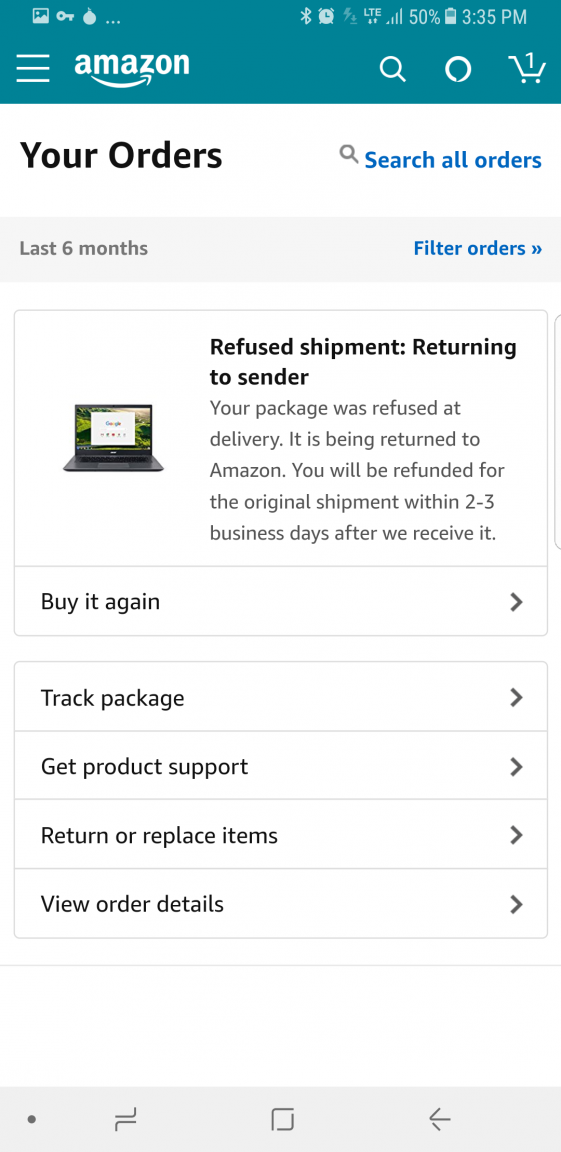Tap the small magnifier beside Search all orders
Viewport: 561px width, 1152px height.
click(349, 154)
